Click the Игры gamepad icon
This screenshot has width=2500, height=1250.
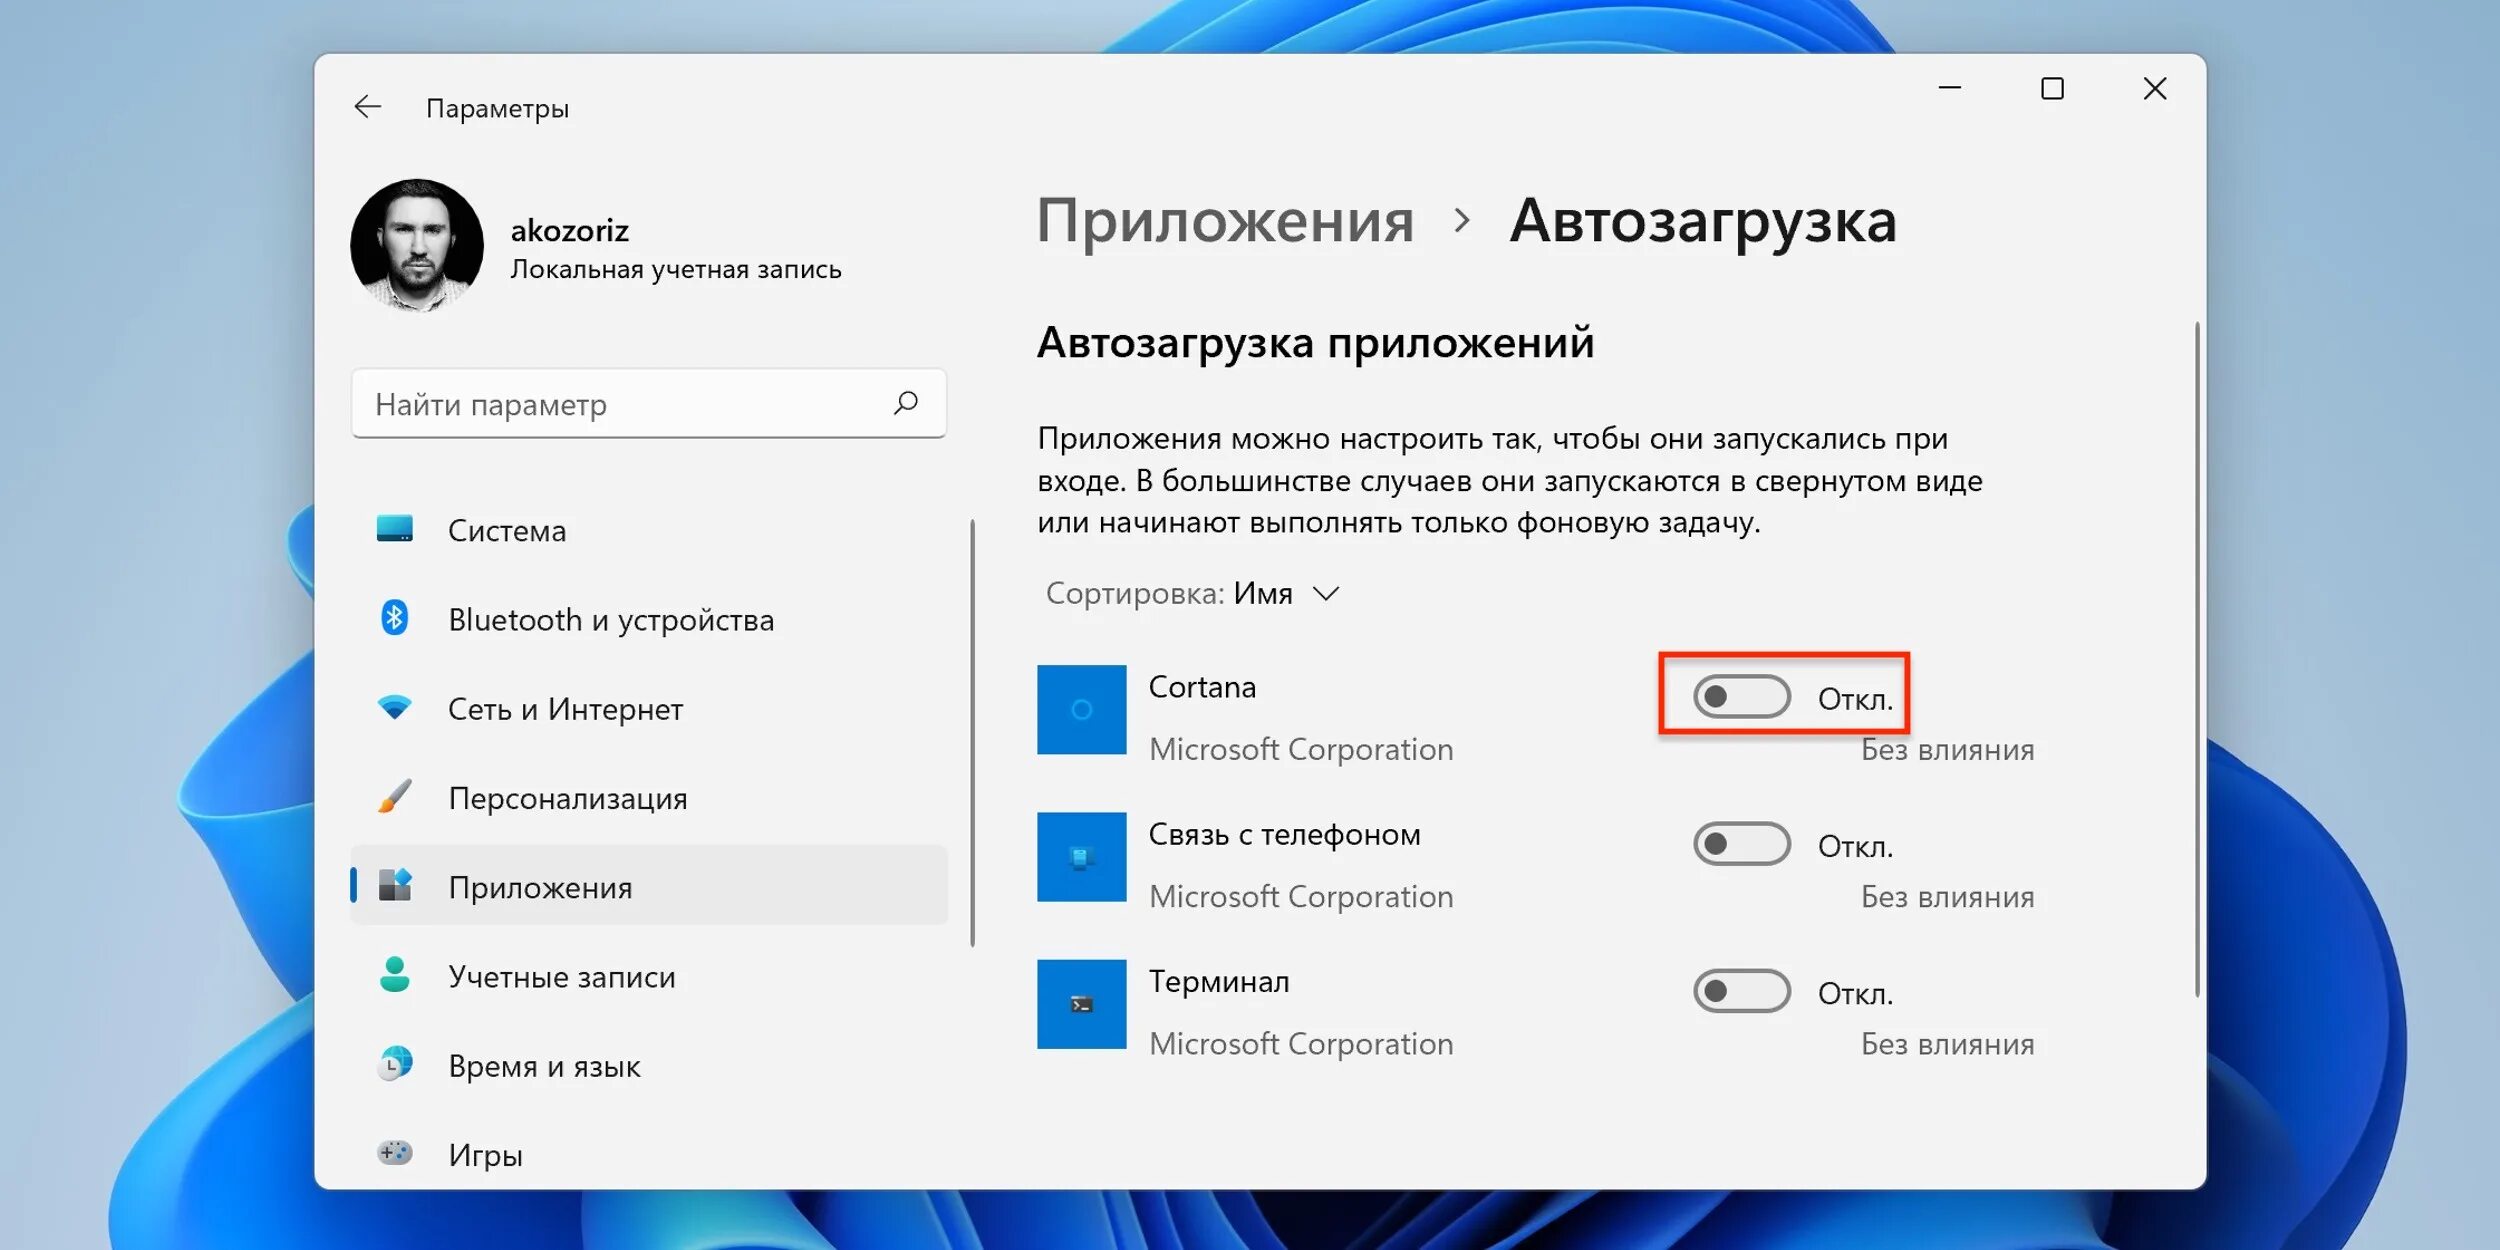395,1152
